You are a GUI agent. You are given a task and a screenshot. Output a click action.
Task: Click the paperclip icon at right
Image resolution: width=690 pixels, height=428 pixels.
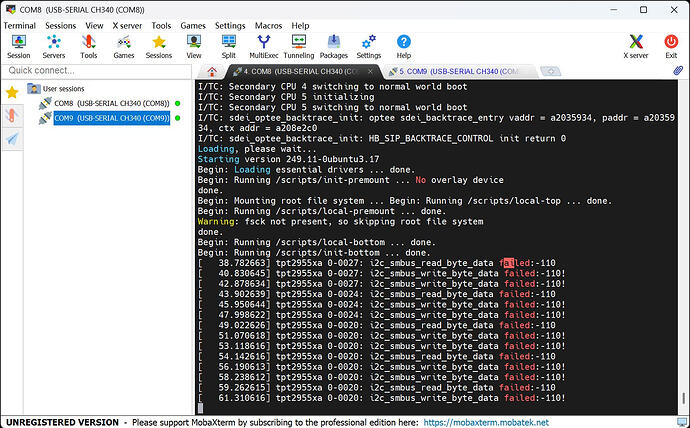[x=678, y=70]
